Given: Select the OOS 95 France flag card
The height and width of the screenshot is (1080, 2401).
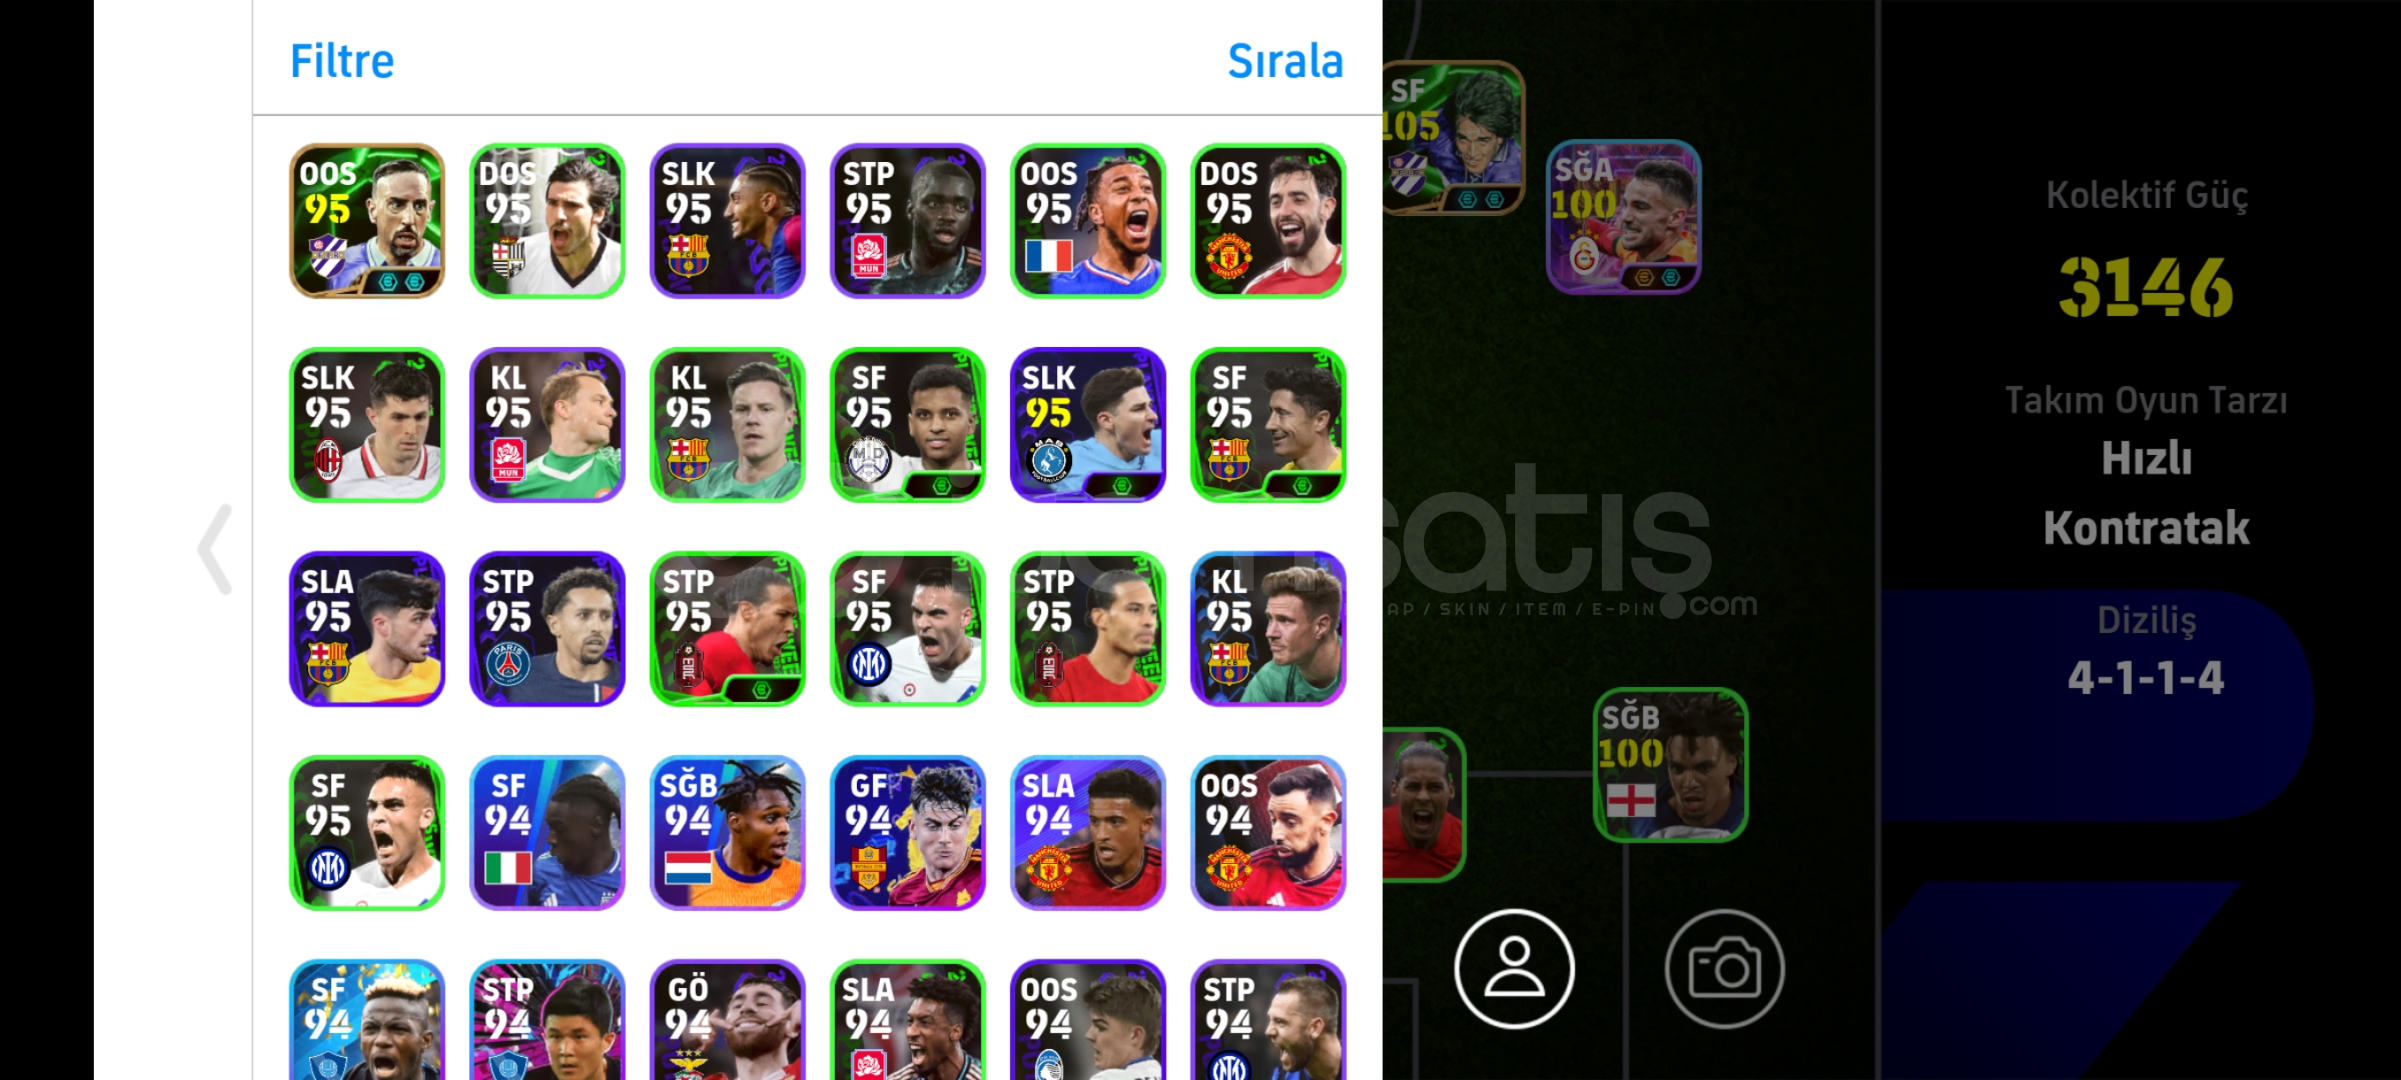Looking at the screenshot, I should pos(1088,221).
